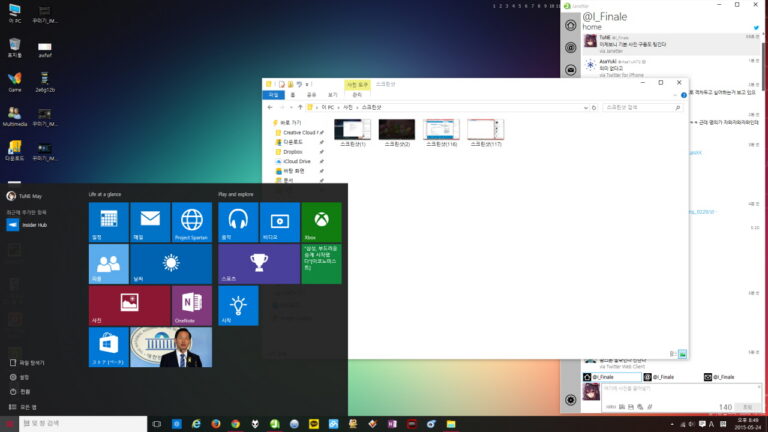
Task: Click Janetter home timeline icon
Action: (x=571, y=25)
